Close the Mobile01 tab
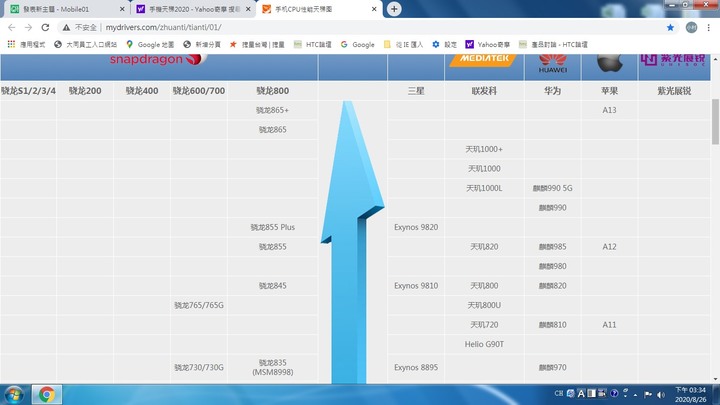 [122, 9]
